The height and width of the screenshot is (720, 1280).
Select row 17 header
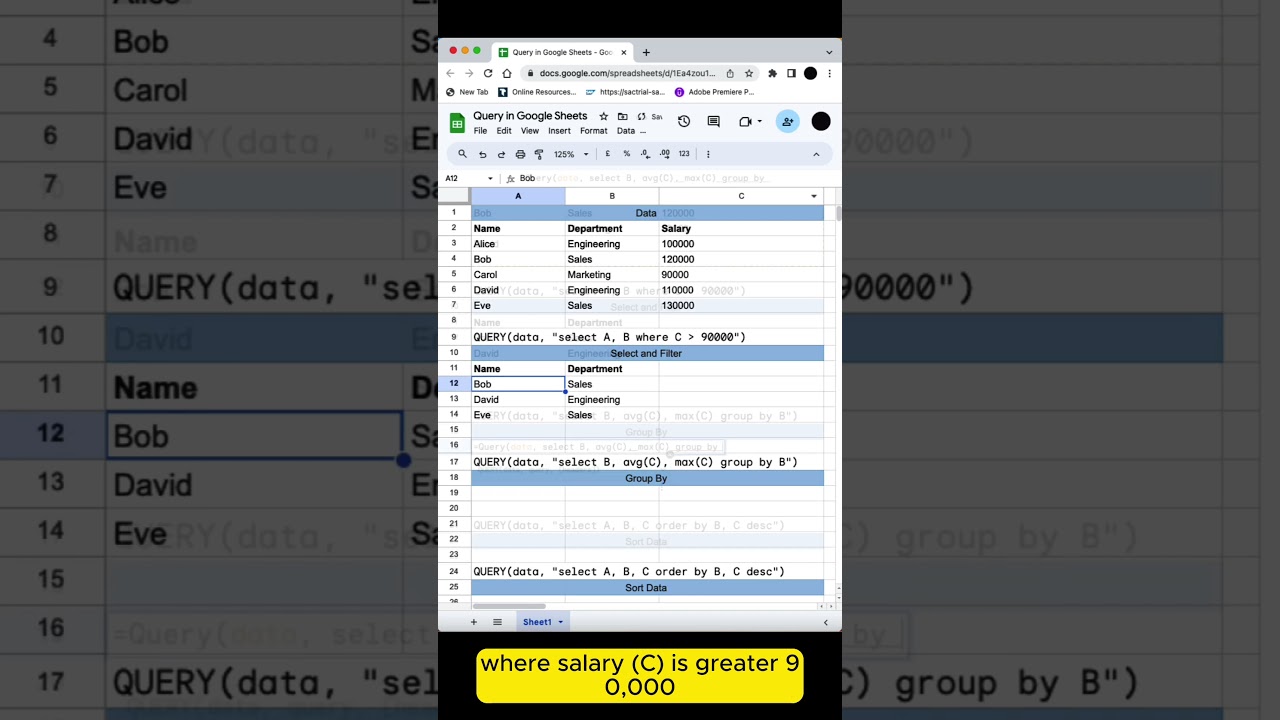pyautogui.click(x=454, y=462)
